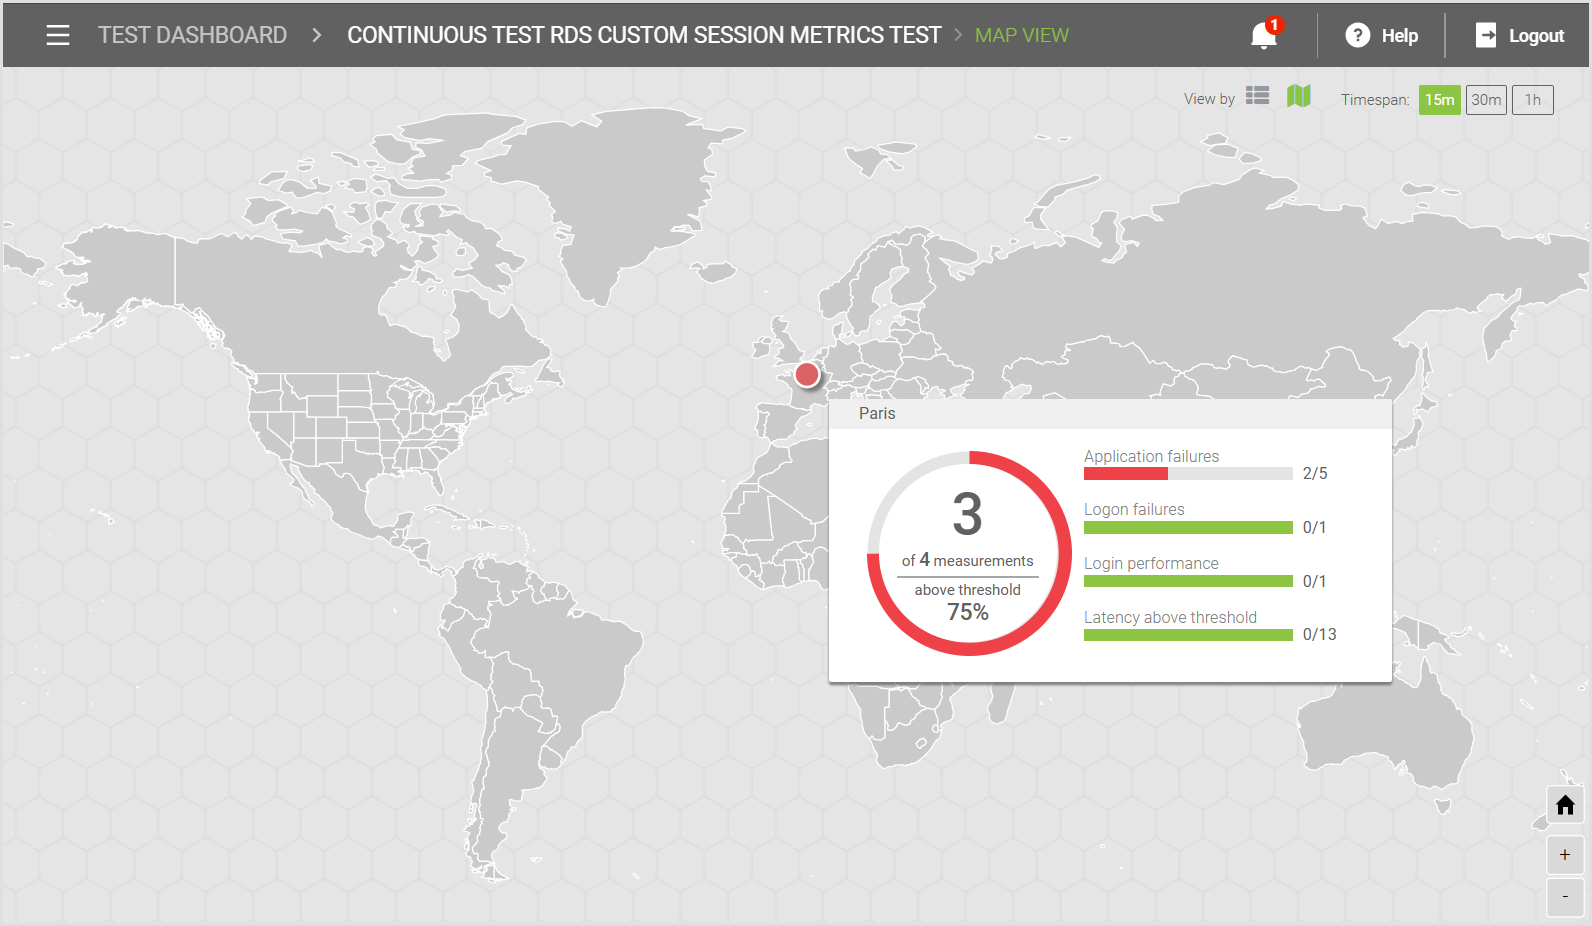Select the map view icon
1592x926 pixels.
tap(1298, 96)
